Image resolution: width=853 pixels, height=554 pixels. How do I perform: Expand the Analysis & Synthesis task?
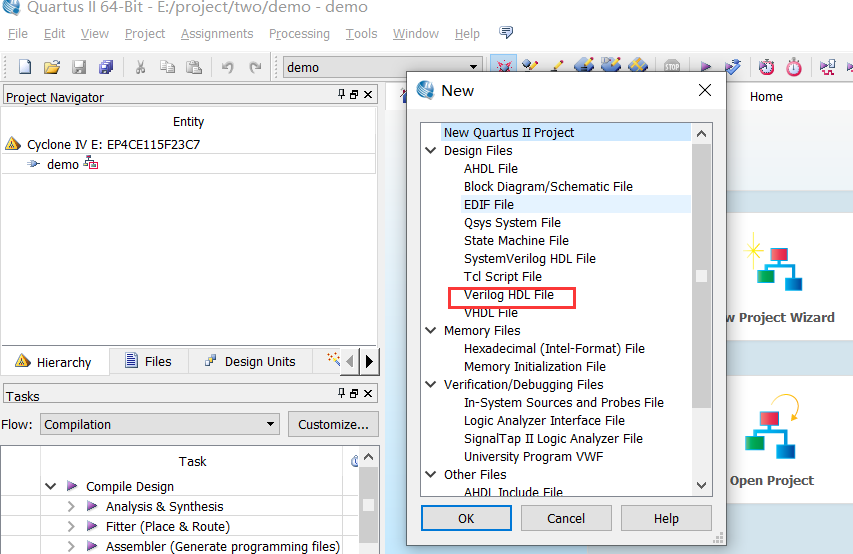(71, 506)
